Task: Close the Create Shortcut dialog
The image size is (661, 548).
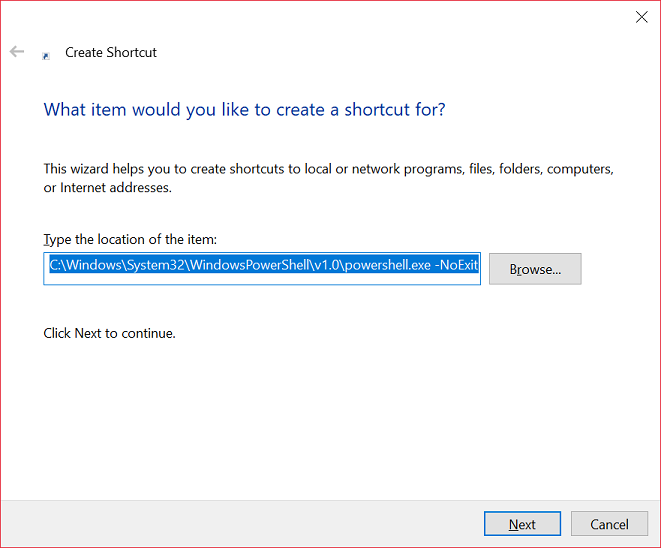Action: pyautogui.click(x=642, y=17)
